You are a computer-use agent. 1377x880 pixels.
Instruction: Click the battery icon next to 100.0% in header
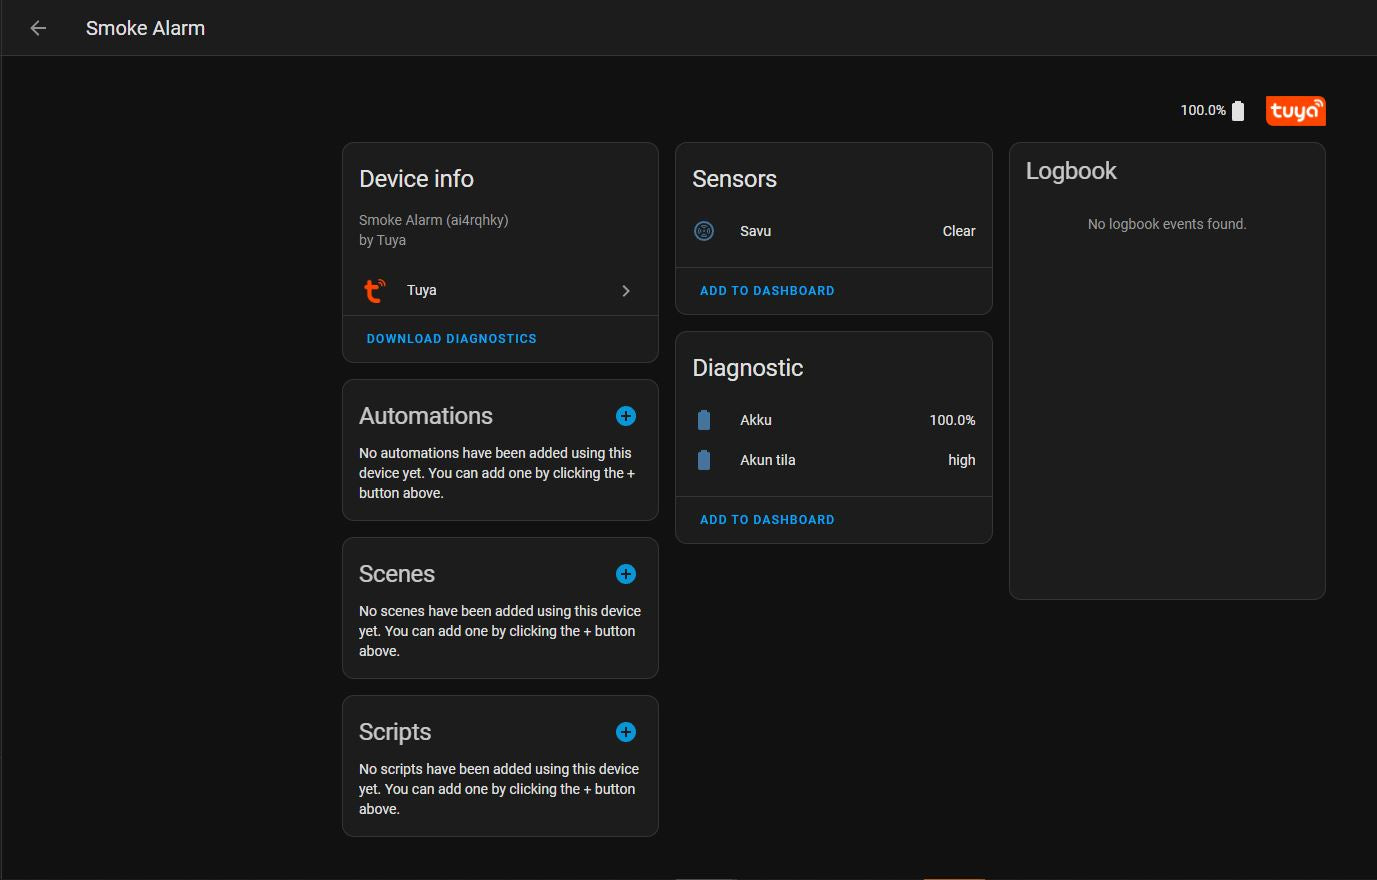click(1238, 111)
